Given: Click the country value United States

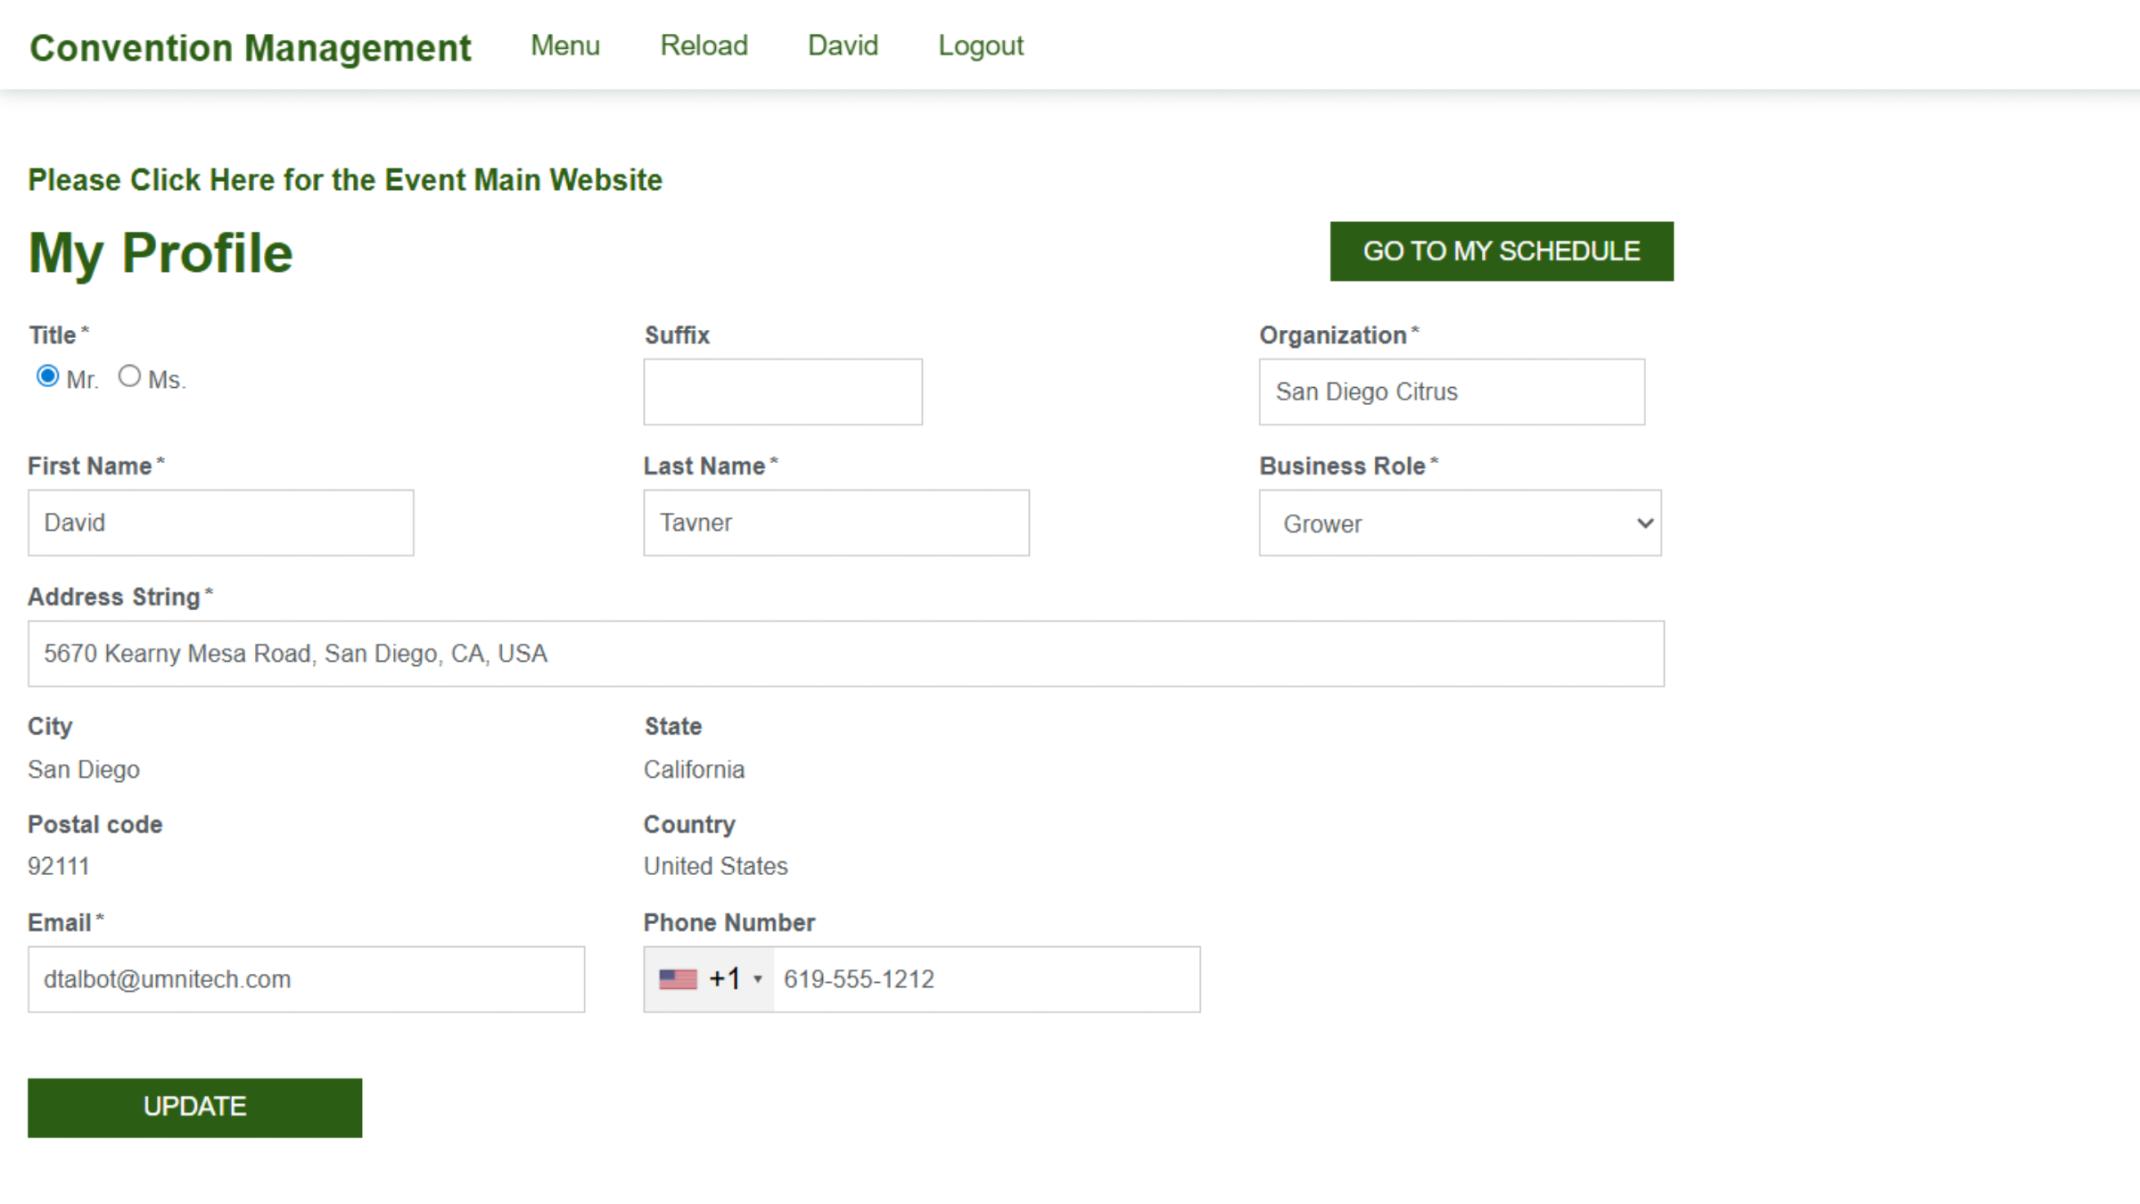Looking at the screenshot, I should point(716,866).
